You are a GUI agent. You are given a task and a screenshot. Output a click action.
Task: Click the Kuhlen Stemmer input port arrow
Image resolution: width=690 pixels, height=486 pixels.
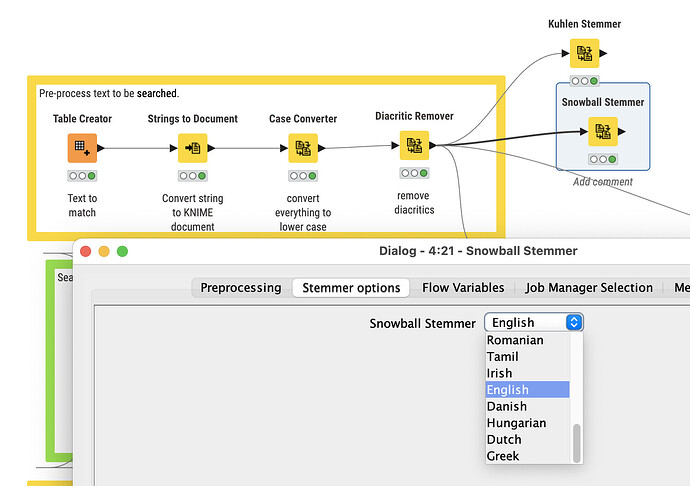[x=565, y=53]
